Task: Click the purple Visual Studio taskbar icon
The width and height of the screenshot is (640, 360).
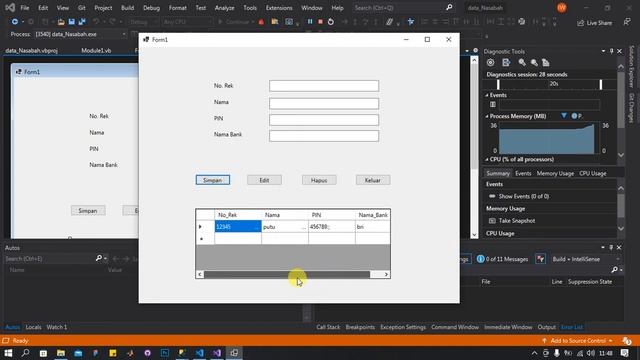Action: 217,353
